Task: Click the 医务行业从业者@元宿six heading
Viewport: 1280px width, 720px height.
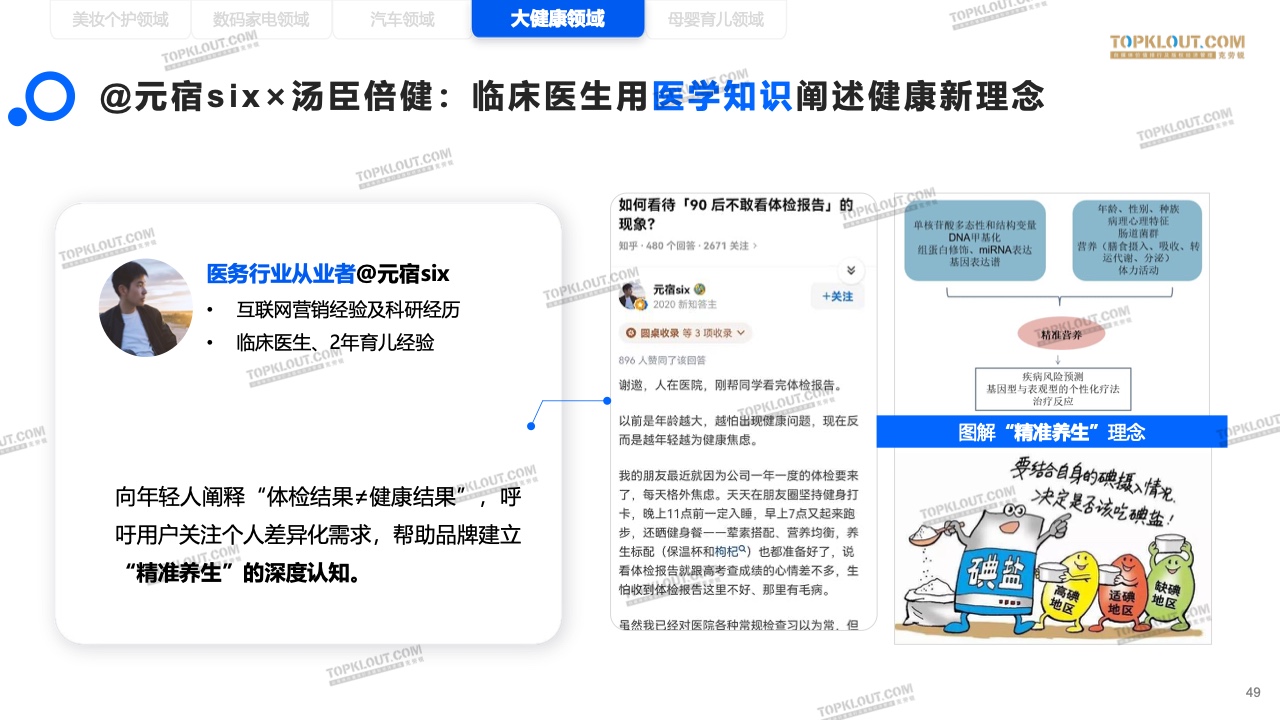Action: 328,274
